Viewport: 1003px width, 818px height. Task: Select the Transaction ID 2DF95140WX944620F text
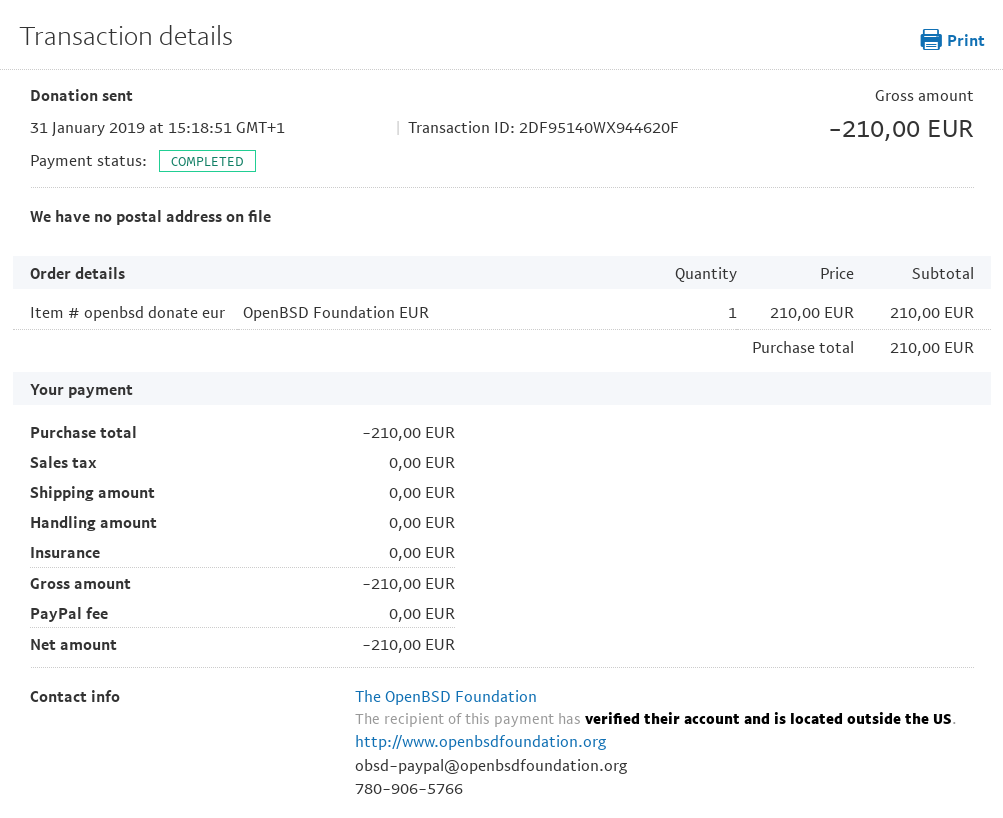pyautogui.click(x=543, y=128)
